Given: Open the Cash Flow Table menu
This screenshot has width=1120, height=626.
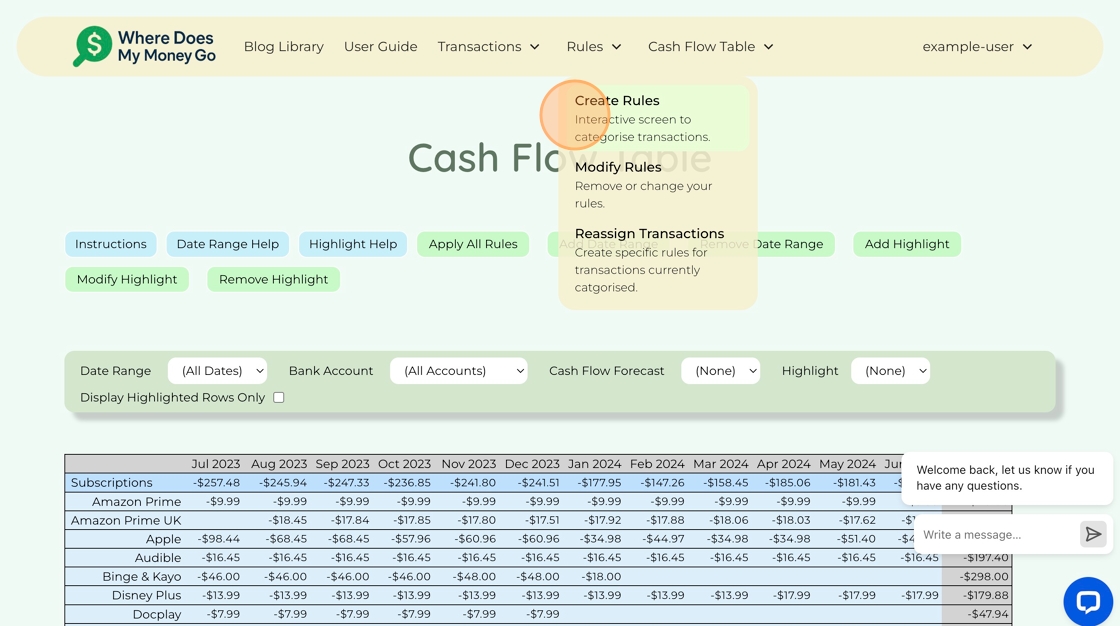Looking at the screenshot, I should click(x=711, y=46).
